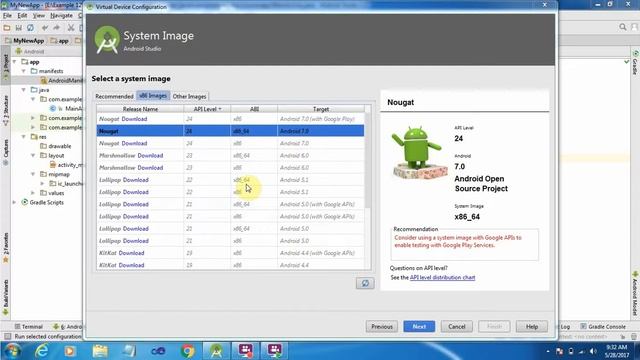Viewport: 640px width, 360px height.
Task: Select the activity_m layout file in tree
Action: pos(66,165)
